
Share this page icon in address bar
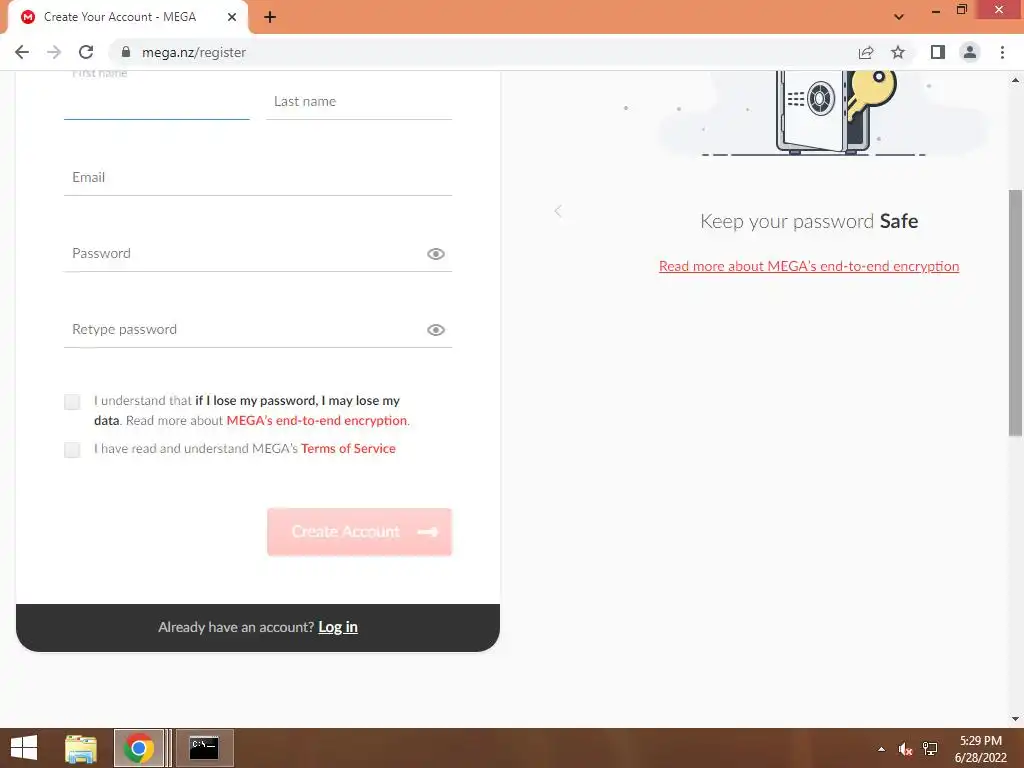coord(866,52)
